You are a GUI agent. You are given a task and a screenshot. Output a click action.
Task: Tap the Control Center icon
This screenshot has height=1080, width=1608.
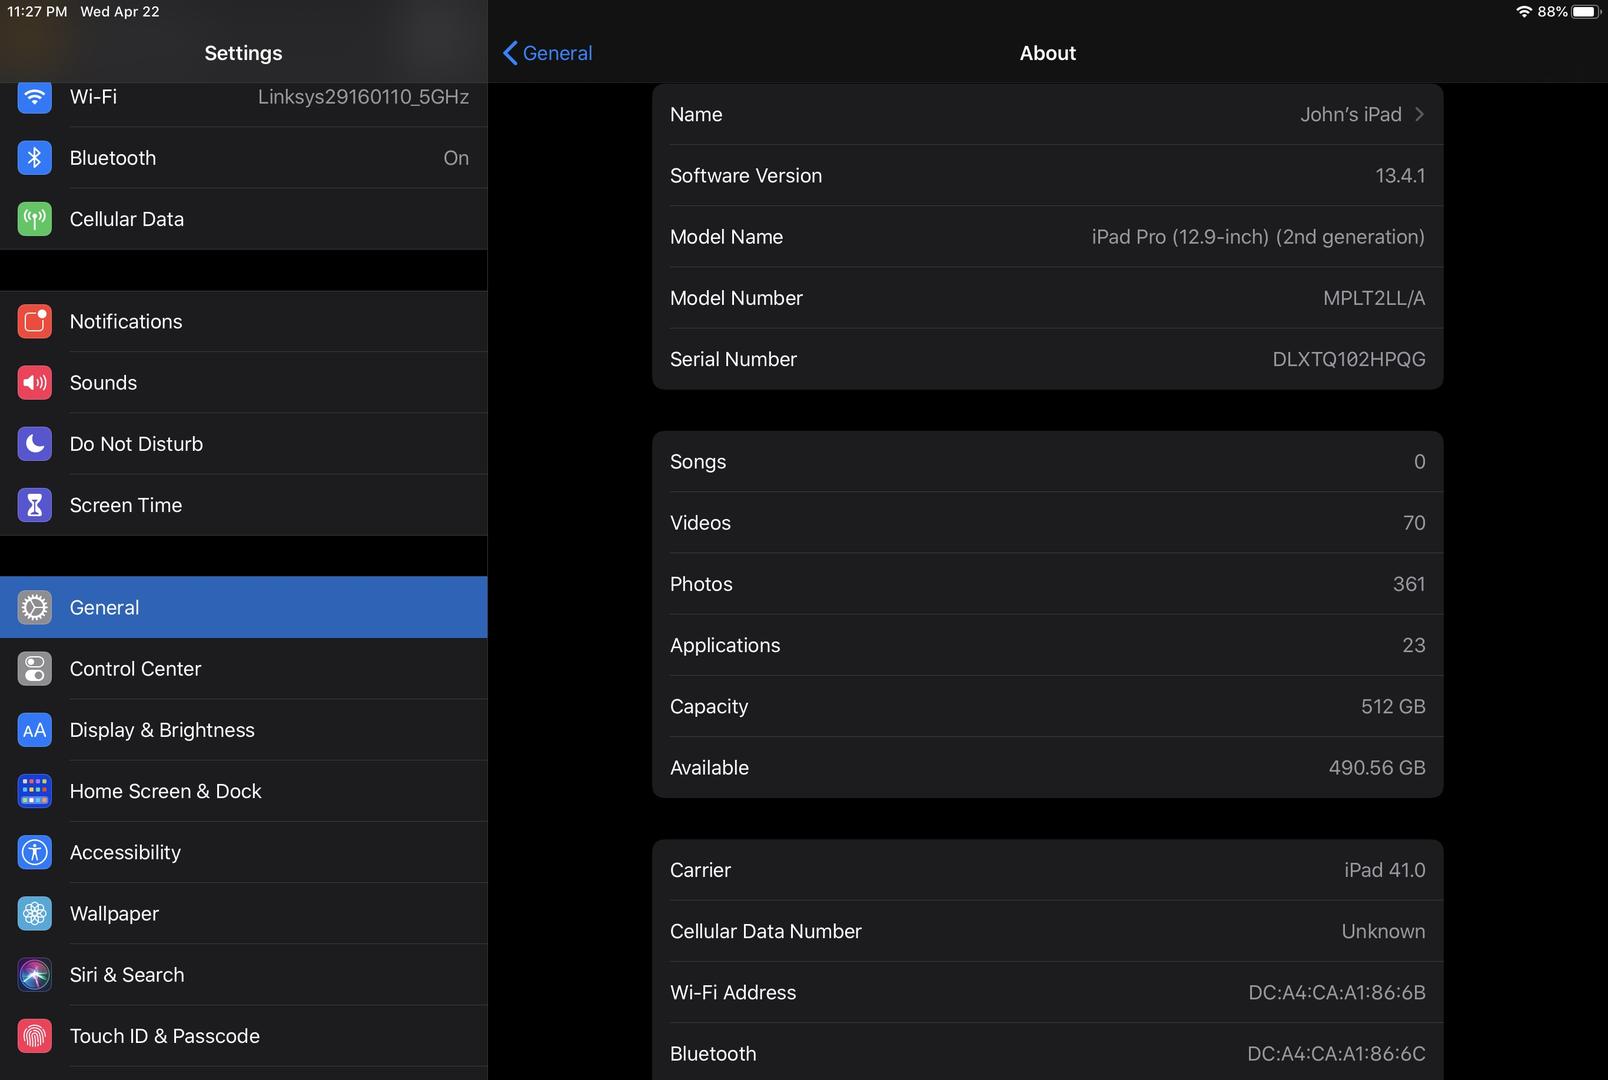point(35,669)
